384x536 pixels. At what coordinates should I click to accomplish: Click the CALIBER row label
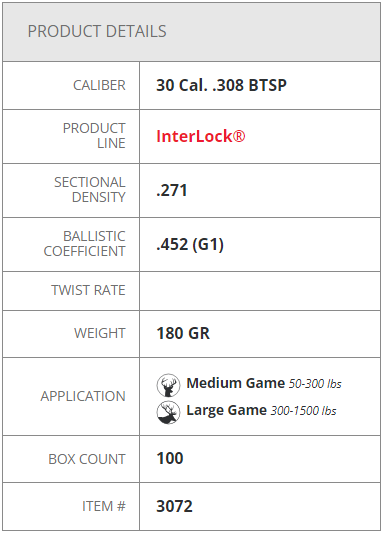tap(99, 85)
